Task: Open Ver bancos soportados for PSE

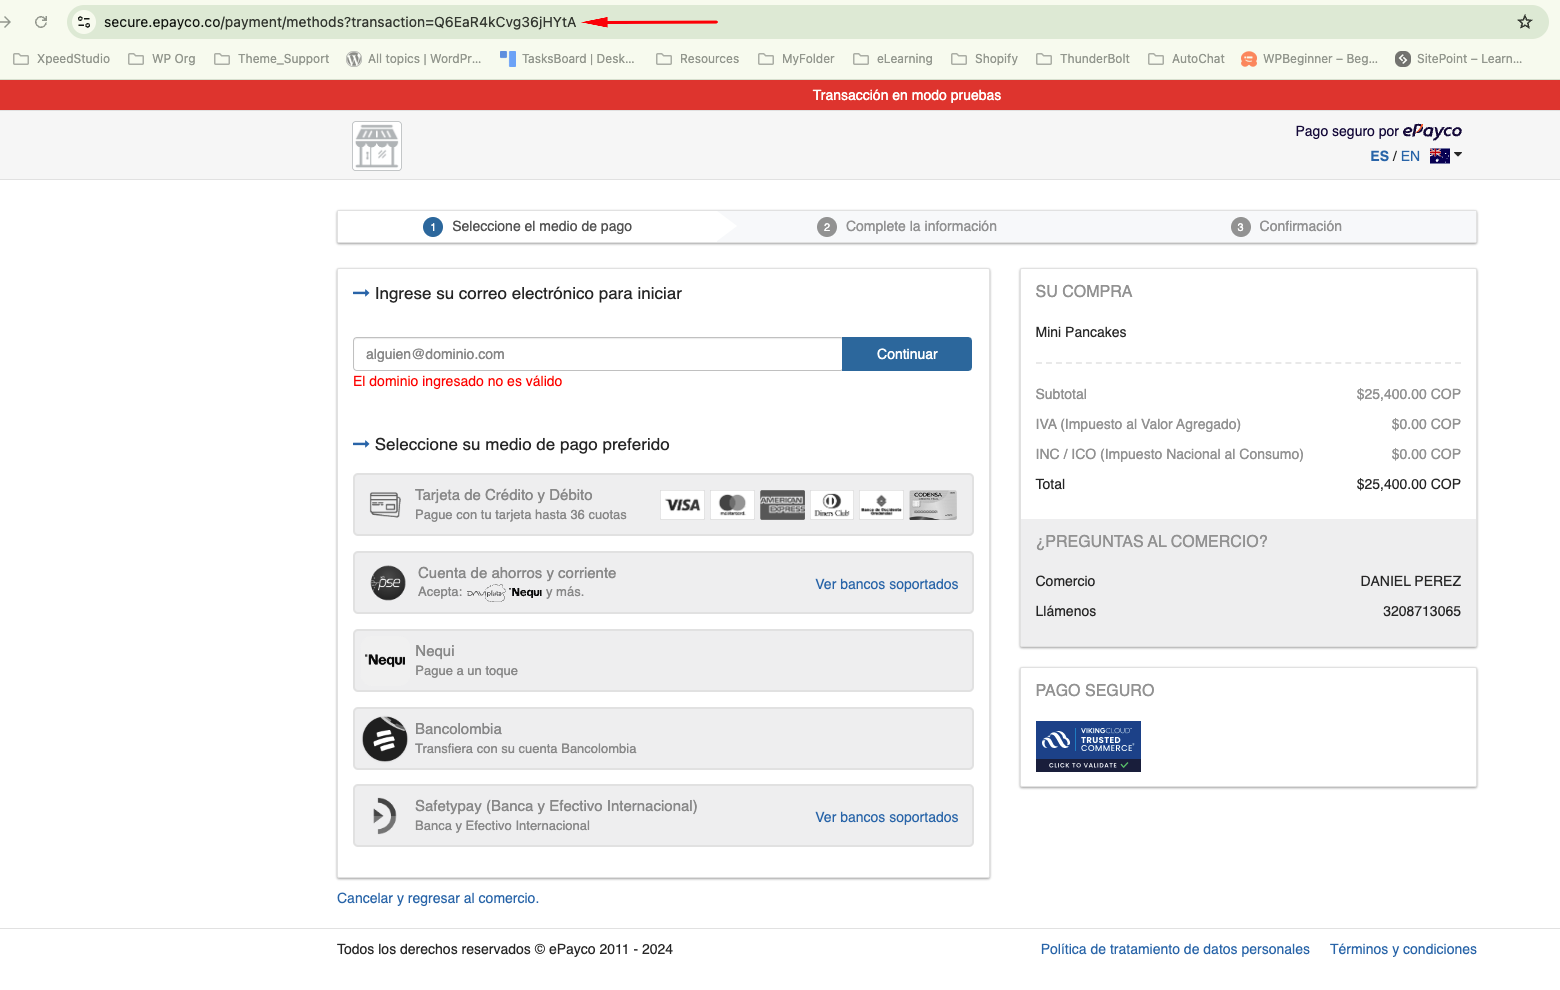Action: click(x=886, y=584)
